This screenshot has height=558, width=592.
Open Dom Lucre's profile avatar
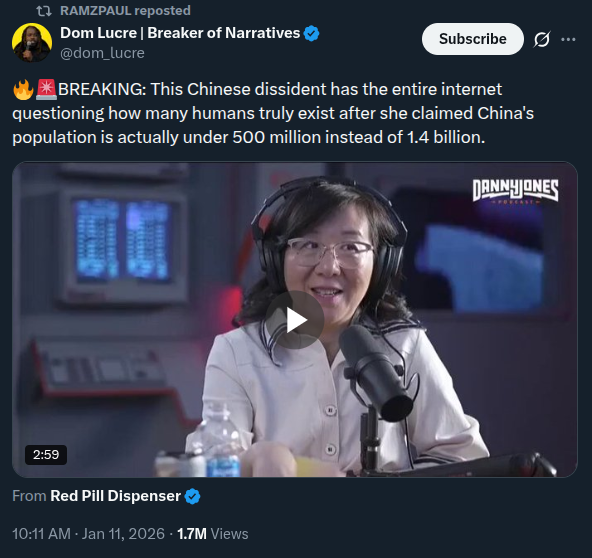tap(32, 42)
